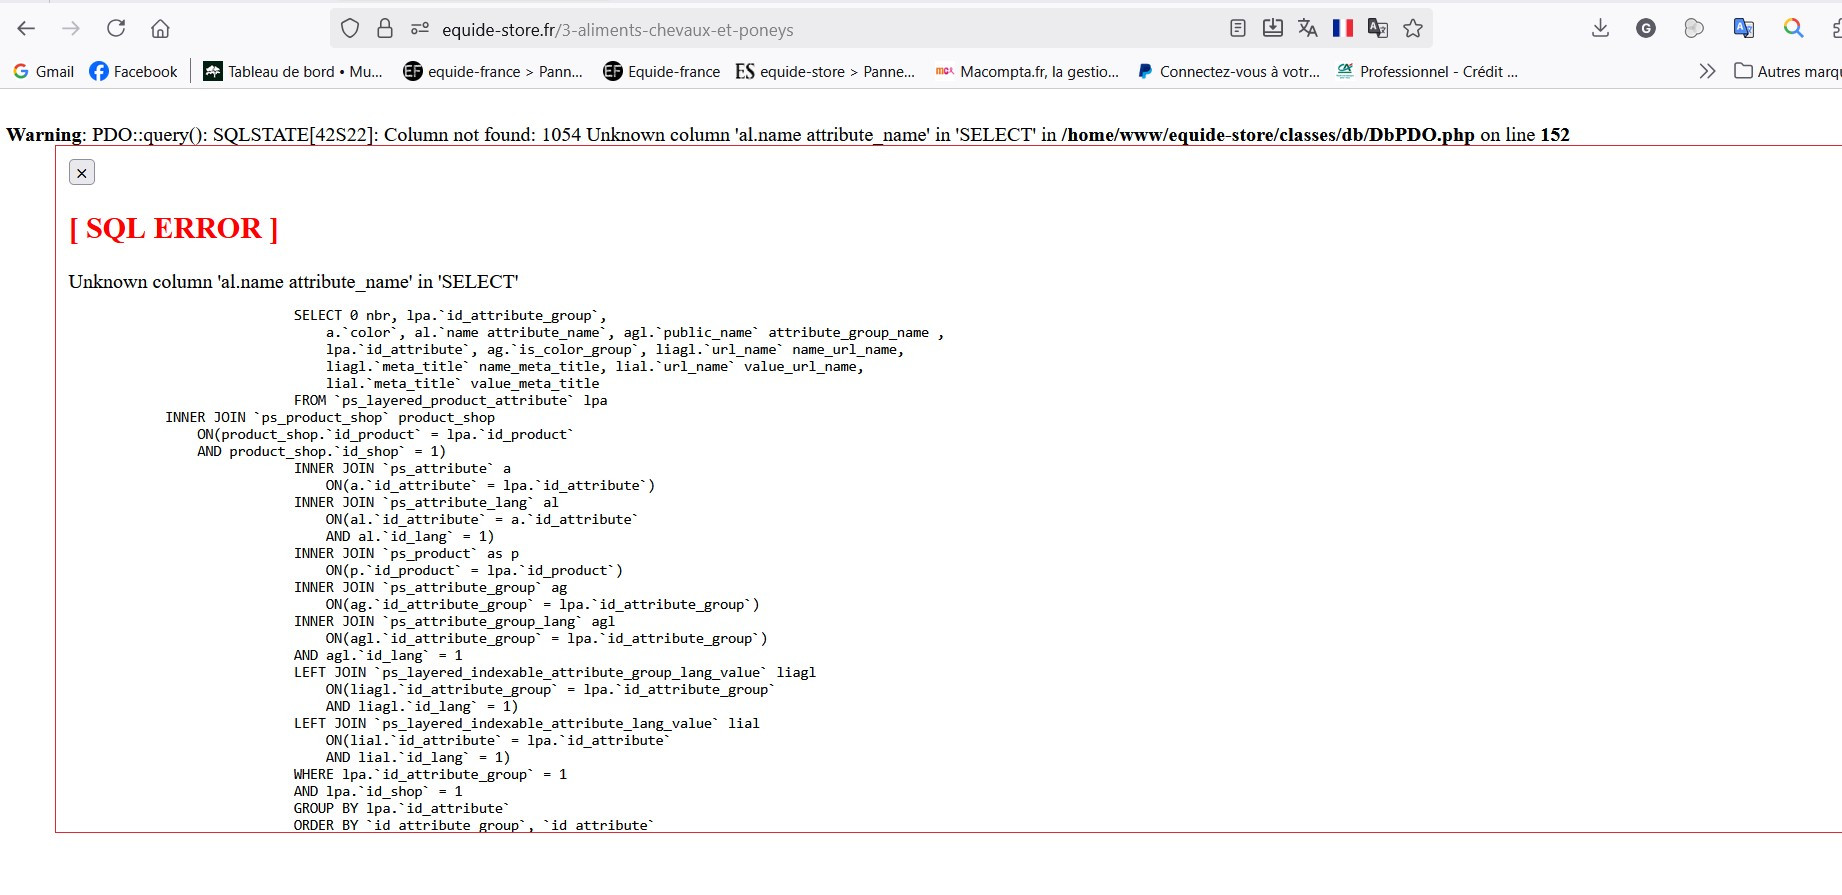The image size is (1842, 895).
Task: Open the Tableau de bord bookmark
Action: coord(293,71)
